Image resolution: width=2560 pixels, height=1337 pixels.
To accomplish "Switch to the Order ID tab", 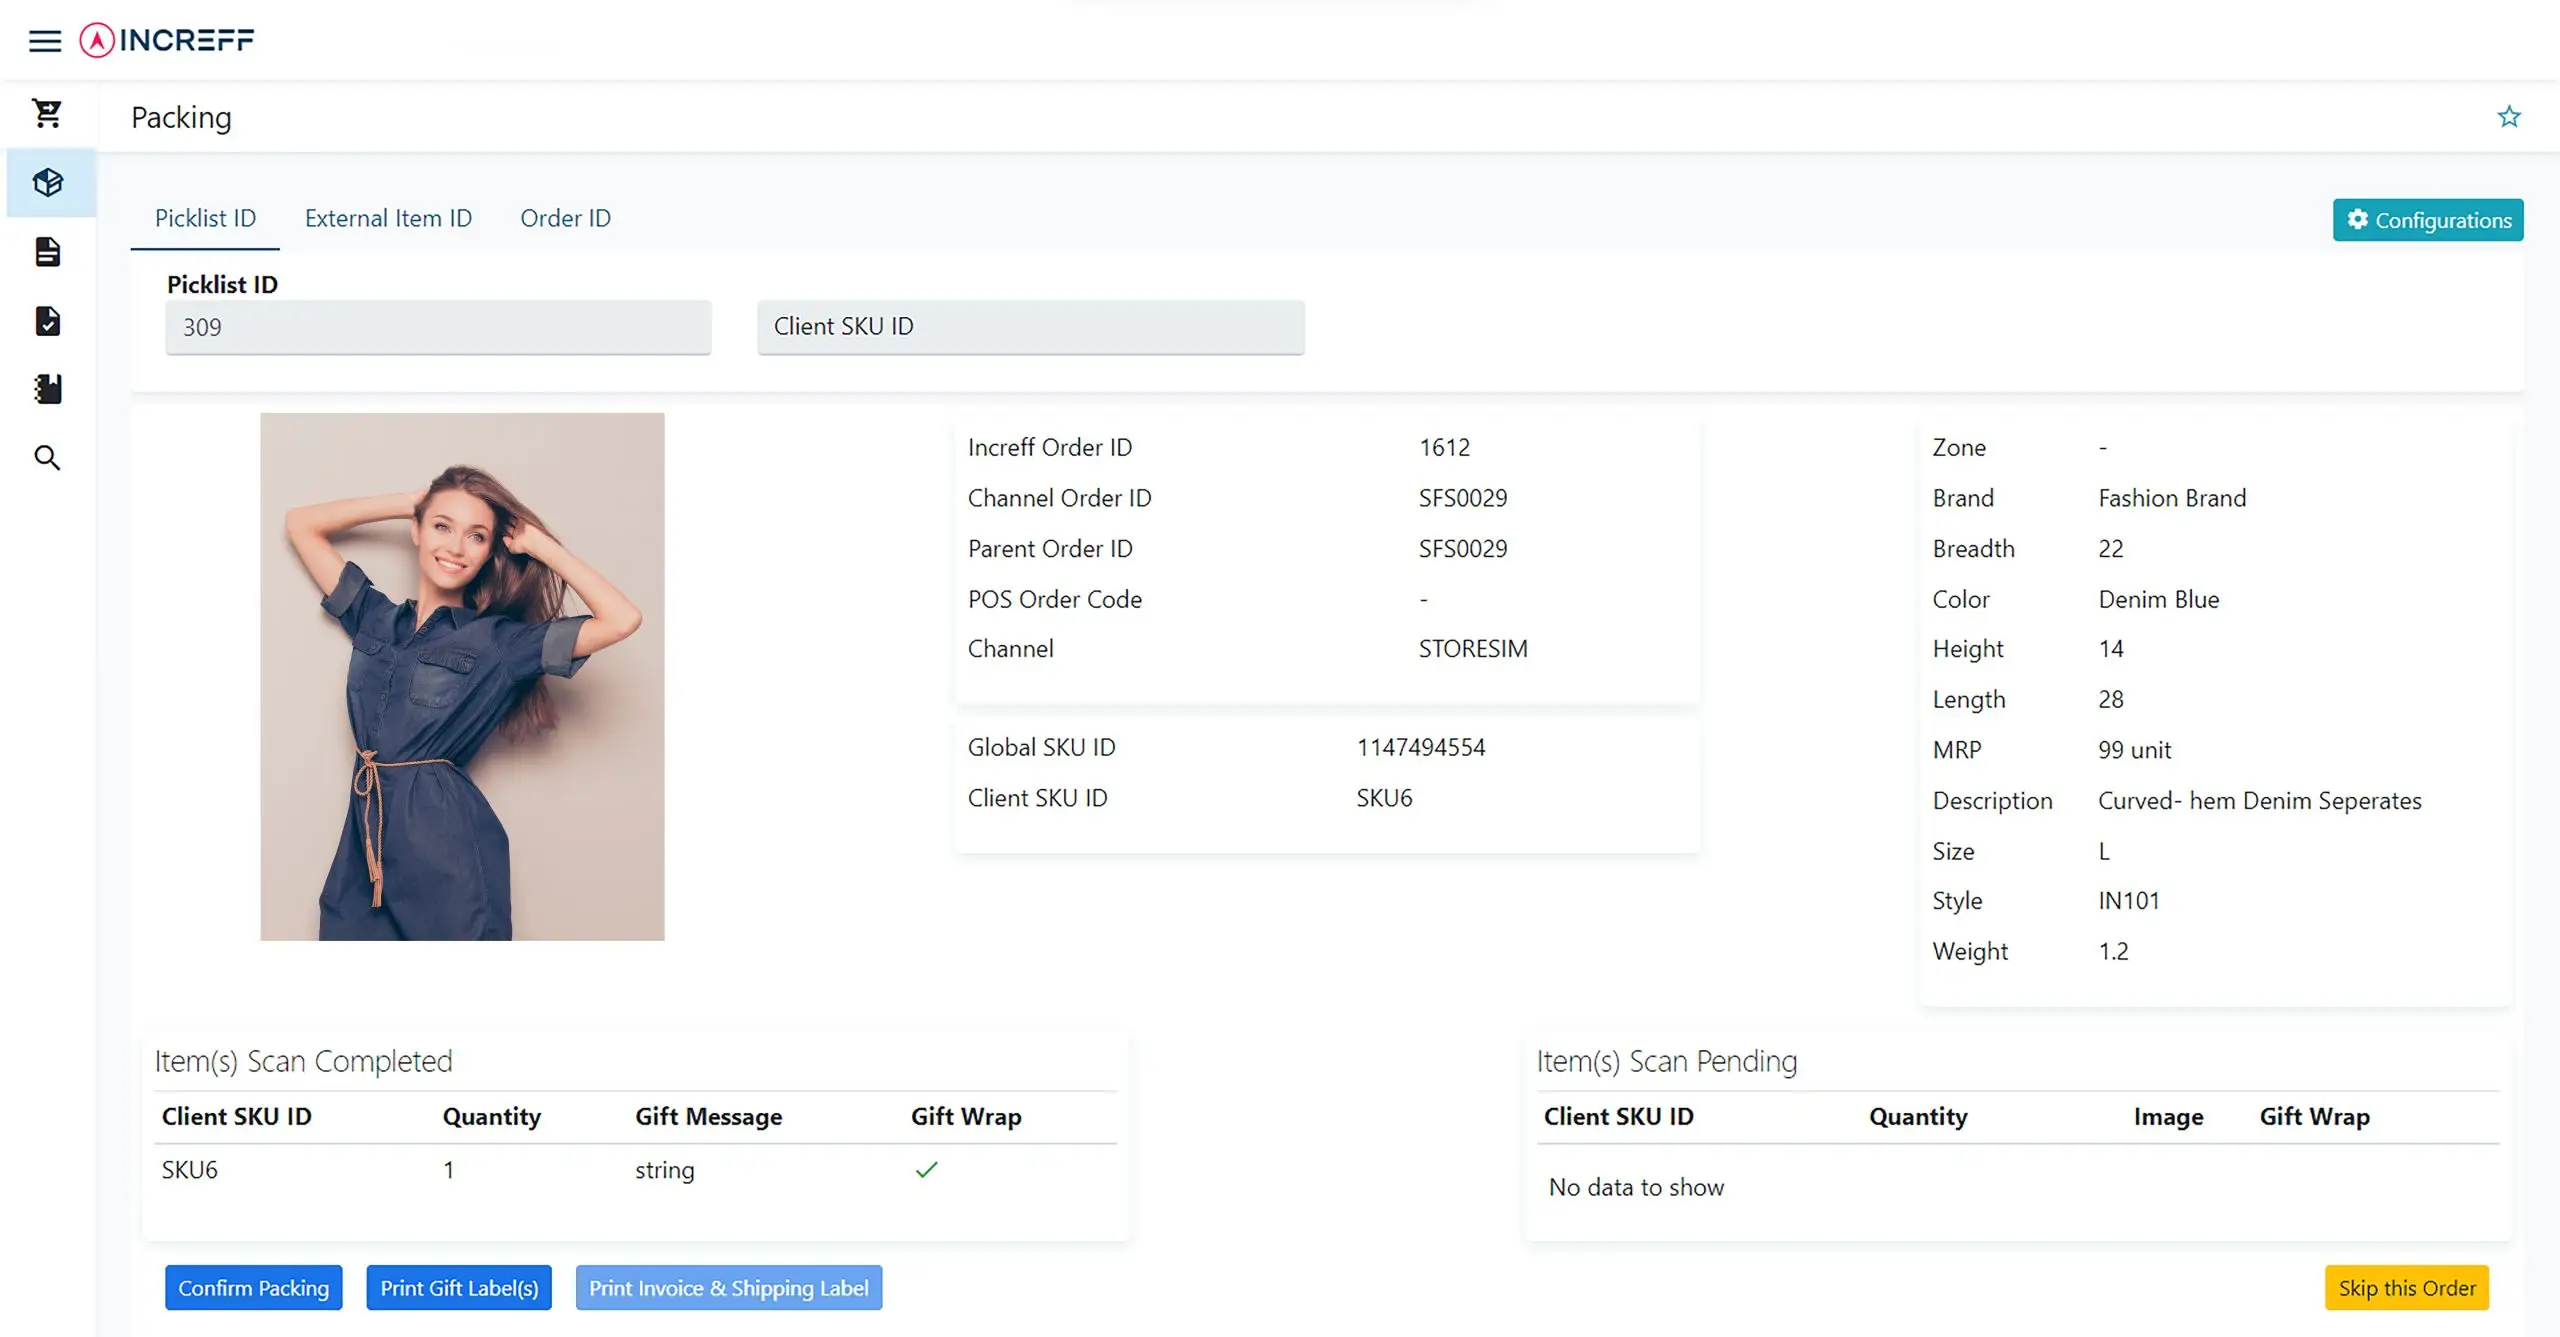I will [x=565, y=218].
